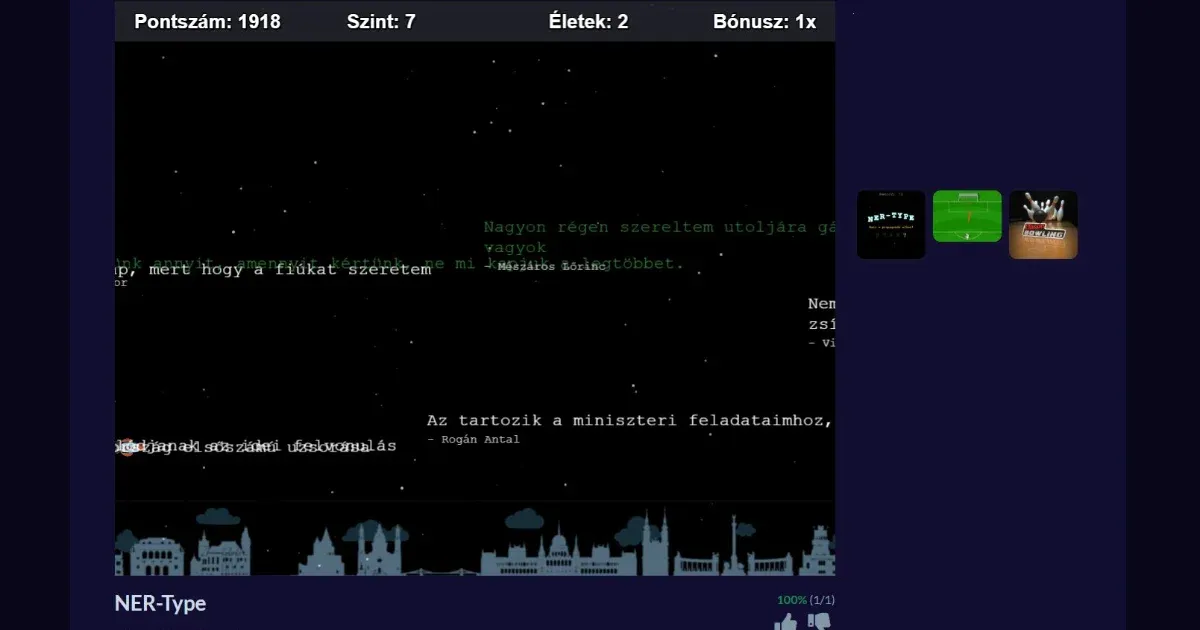
Task: Click the thumbs up rating icon
Action: pyautogui.click(x=786, y=622)
